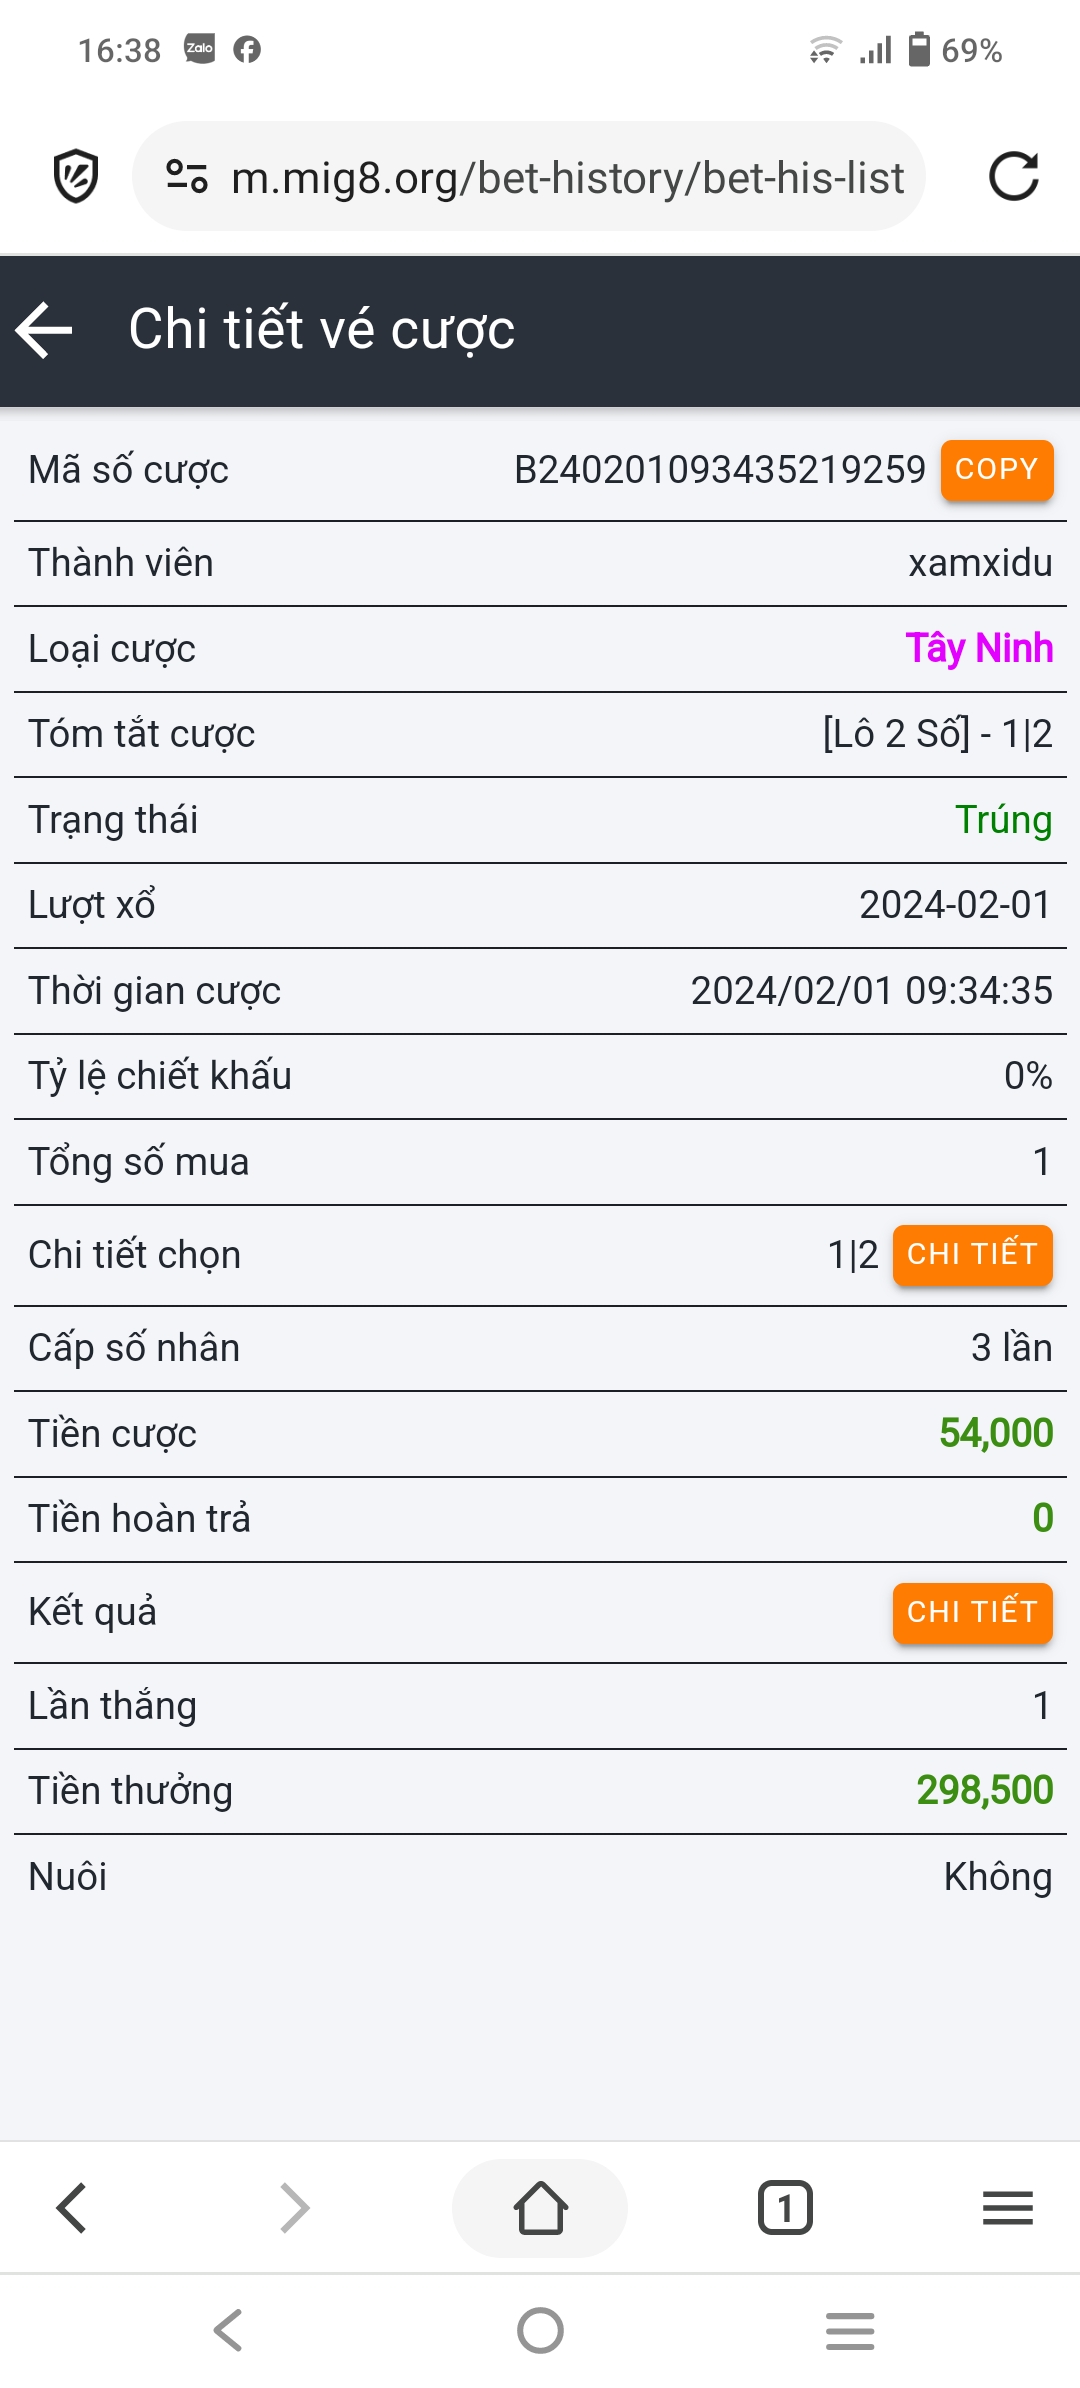Navigate forward with browser forward chevron

tap(295, 2208)
